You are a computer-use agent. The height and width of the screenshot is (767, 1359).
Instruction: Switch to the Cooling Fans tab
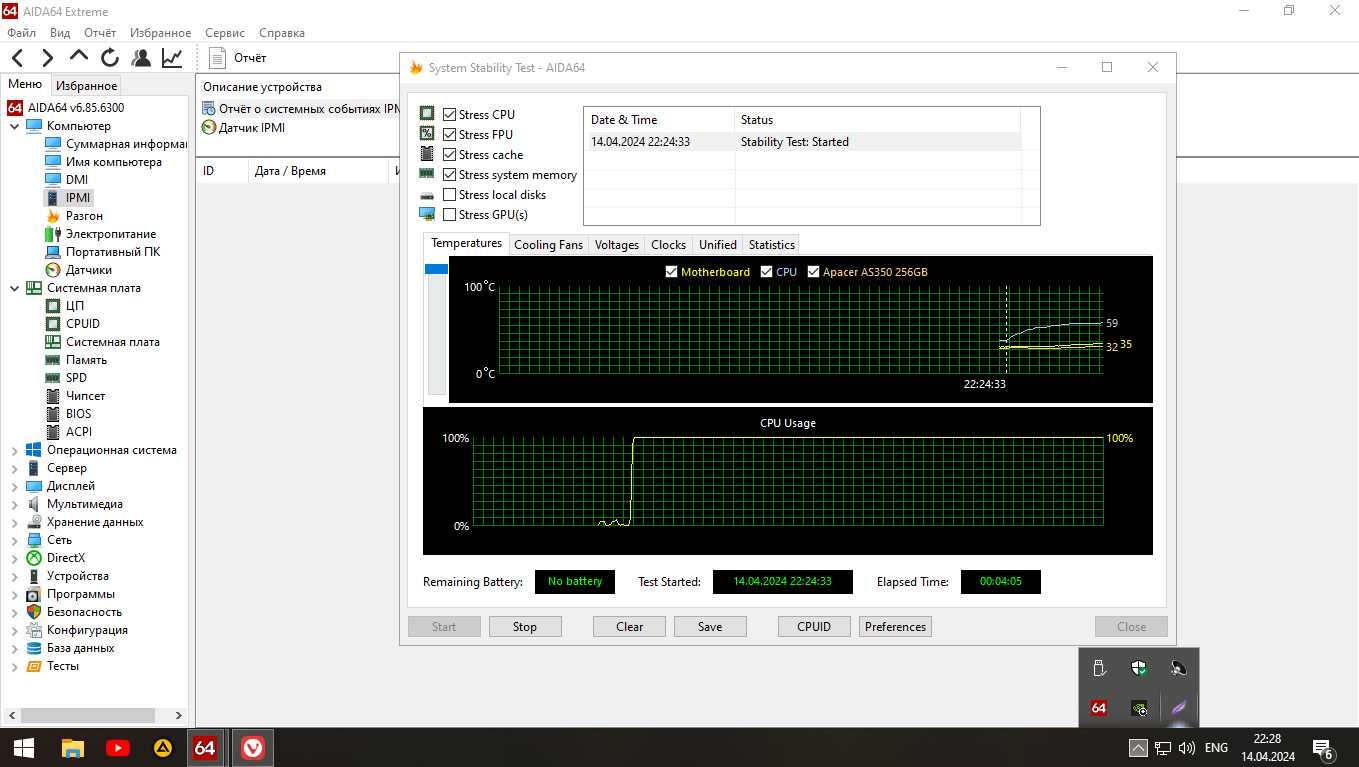(x=548, y=245)
